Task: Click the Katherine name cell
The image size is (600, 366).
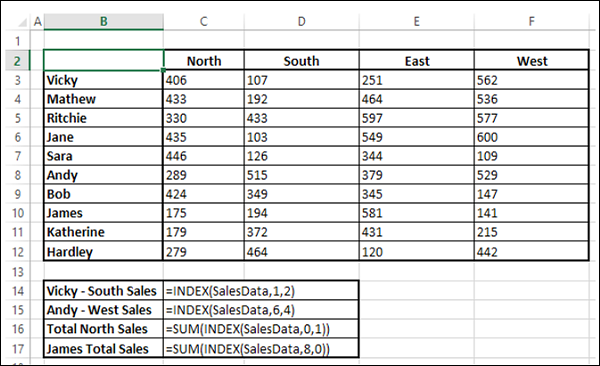Action: [x=103, y=232]
